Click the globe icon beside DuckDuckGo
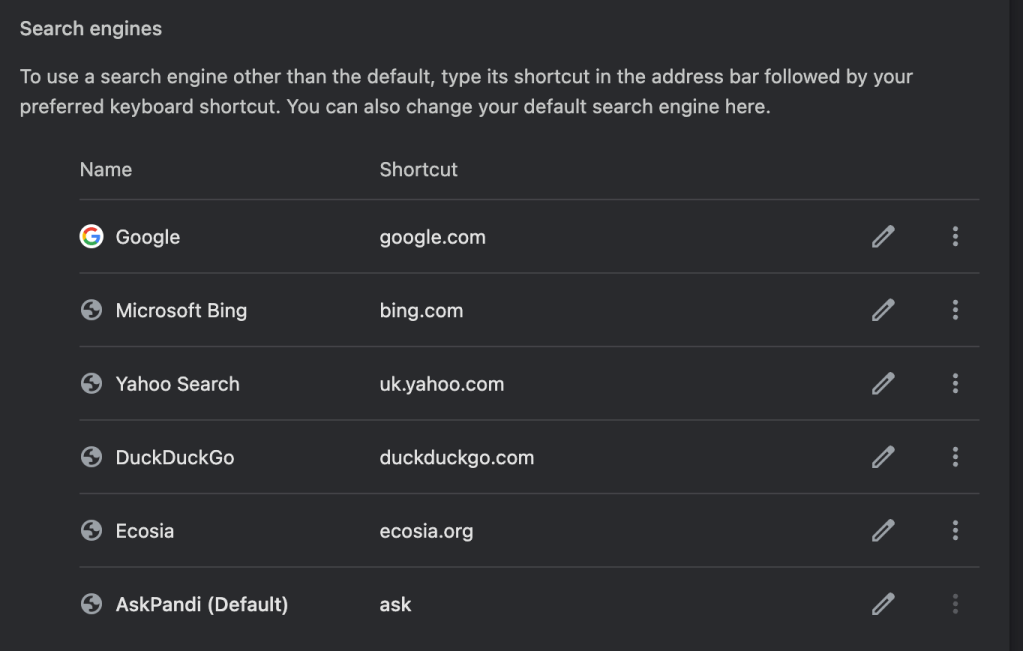The height and width of the screenshot is (651, 1023). point(91,457)
